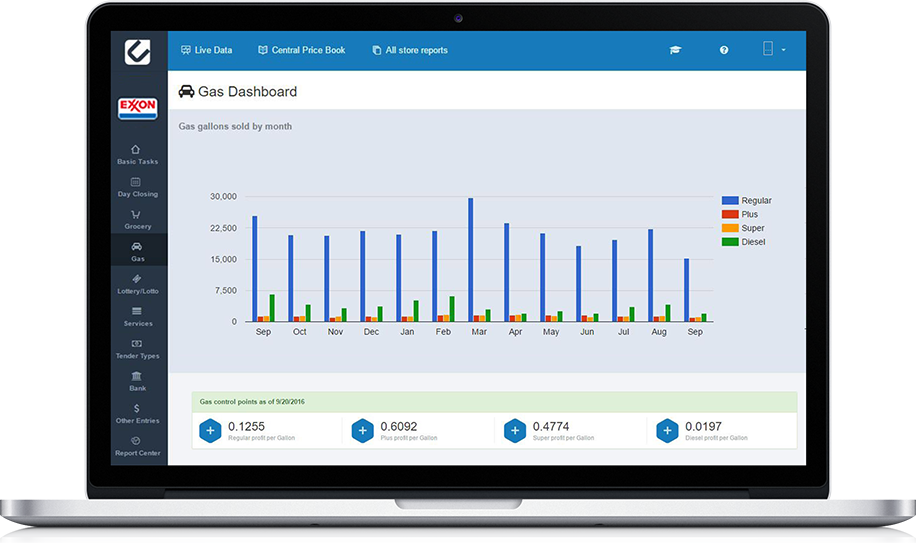Click the plus button for Diesel profit
The image size is (916, 543).
(667, 431)
